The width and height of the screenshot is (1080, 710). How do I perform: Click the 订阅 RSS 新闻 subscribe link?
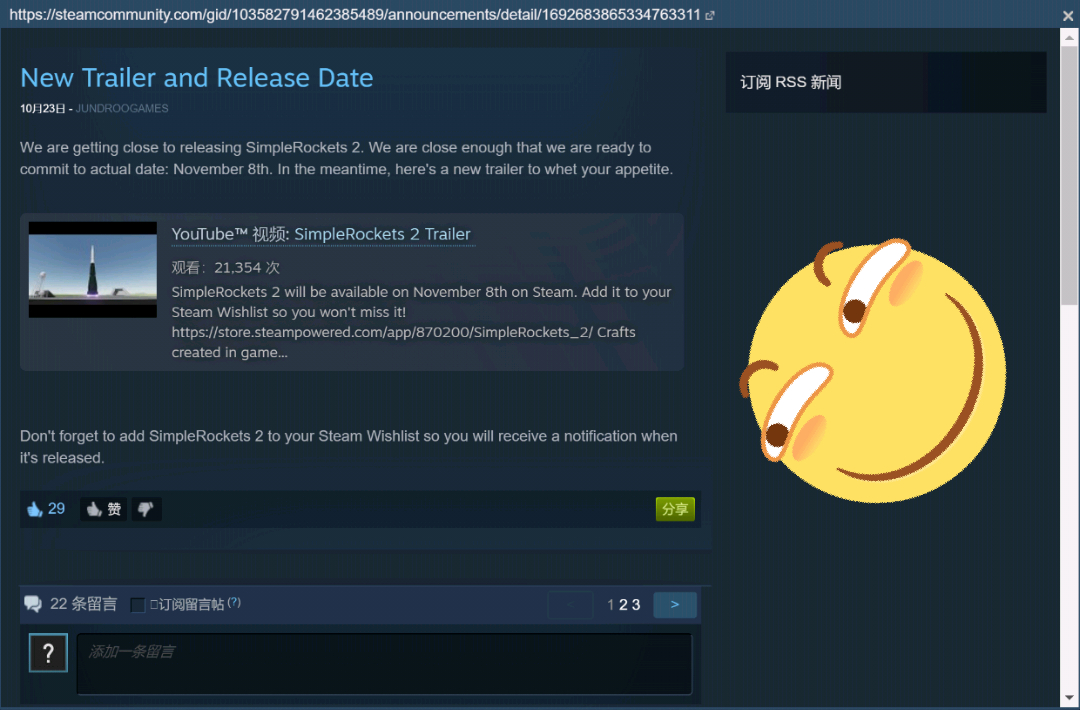tap(791, 82)
